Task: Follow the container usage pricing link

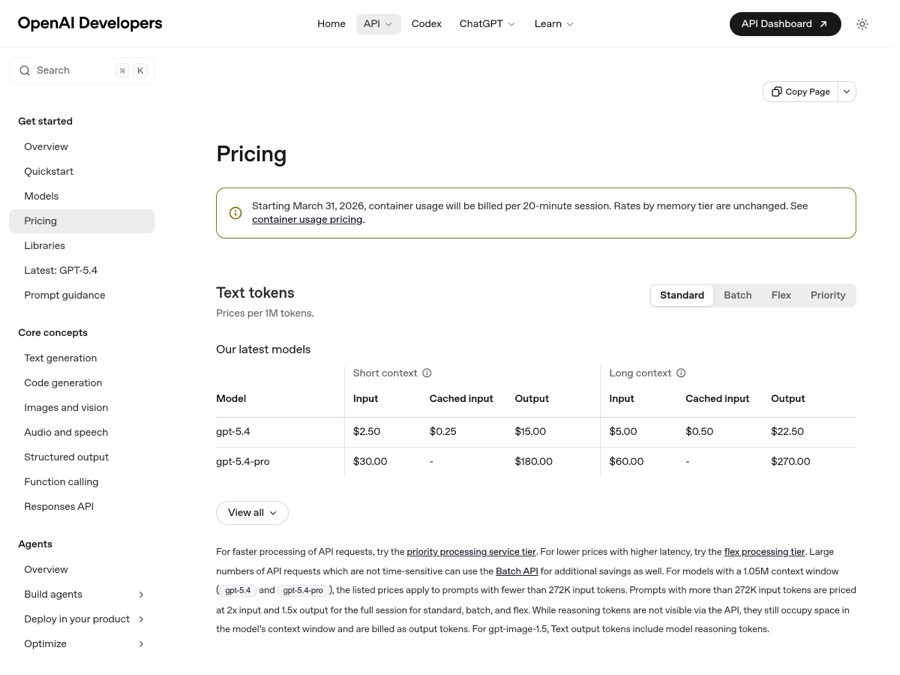Action: (x=307, y=219)
